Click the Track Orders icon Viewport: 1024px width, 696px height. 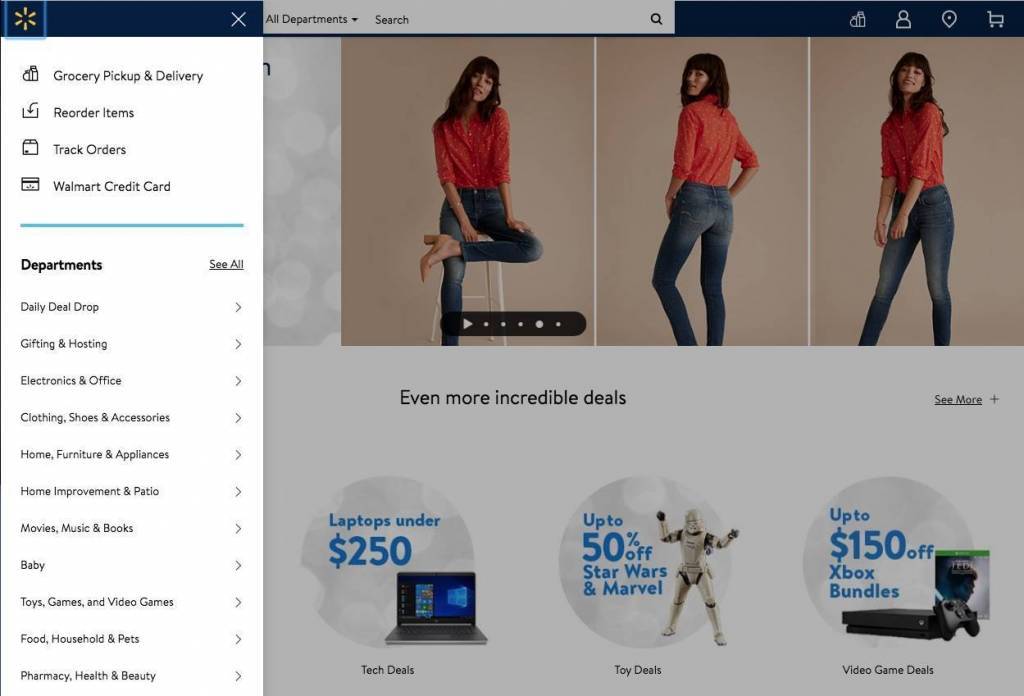click(31, 149)
